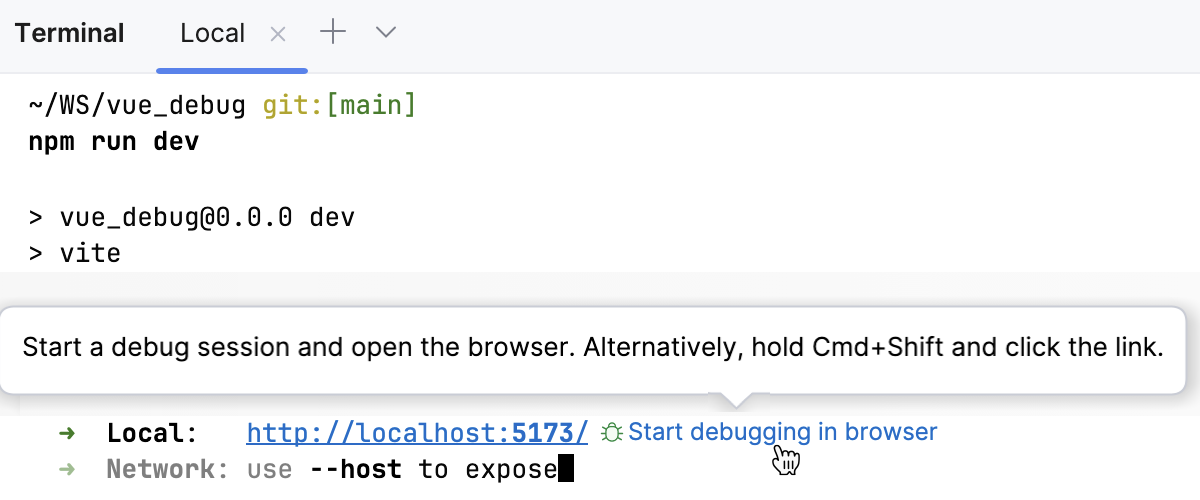Click the Terminal tool window title
Image resolution: width=1200 pixels, height=500 pixels.
(70, 33)
